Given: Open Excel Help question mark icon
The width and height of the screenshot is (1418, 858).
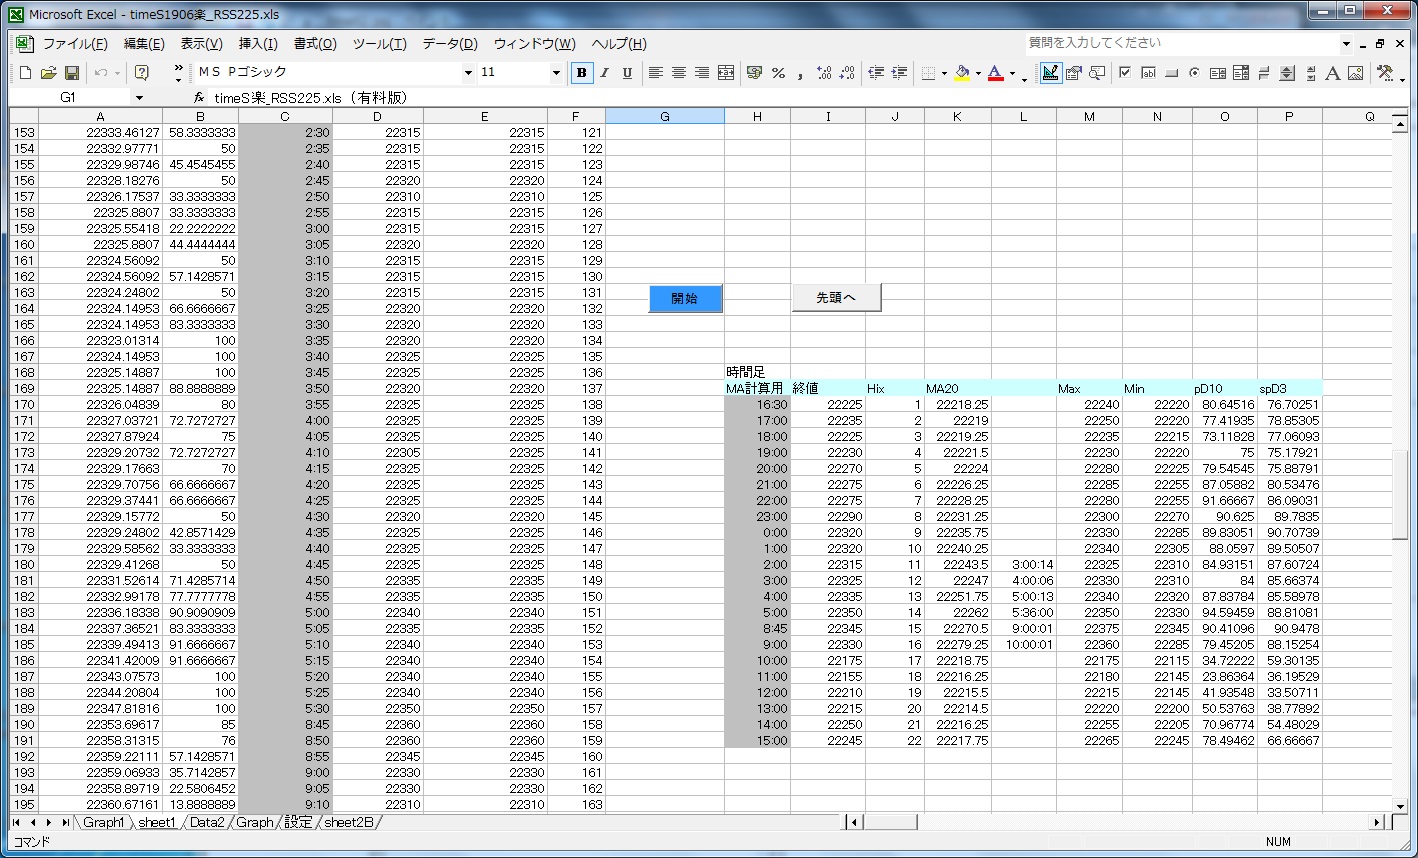Looking at the screenshot, I should [x=142, y=73].
